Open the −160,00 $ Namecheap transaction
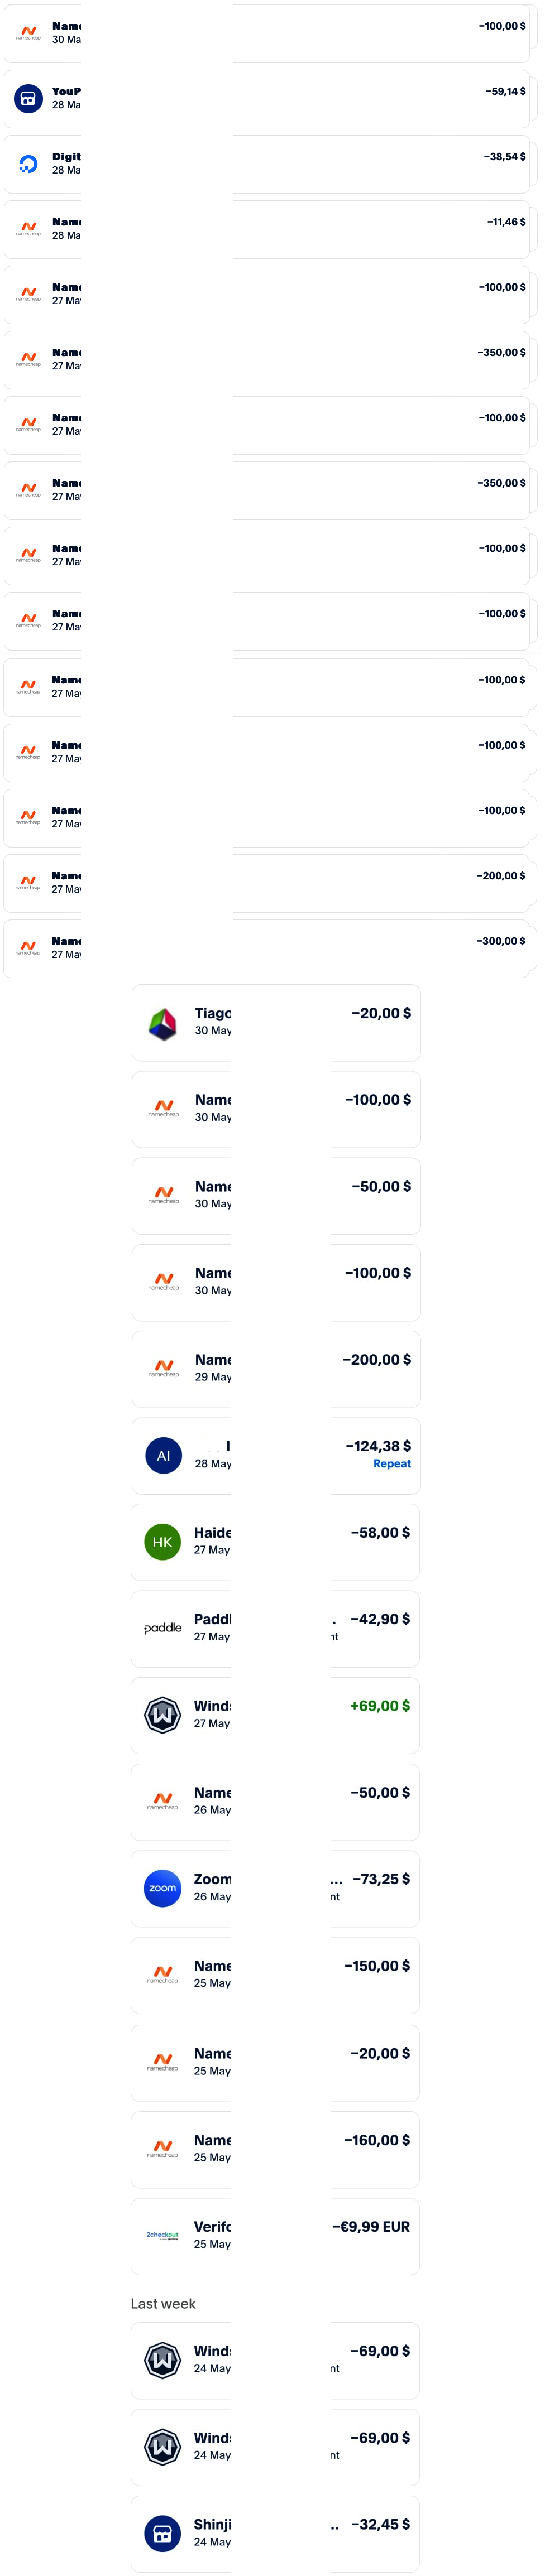 [x=275, y=2150]
